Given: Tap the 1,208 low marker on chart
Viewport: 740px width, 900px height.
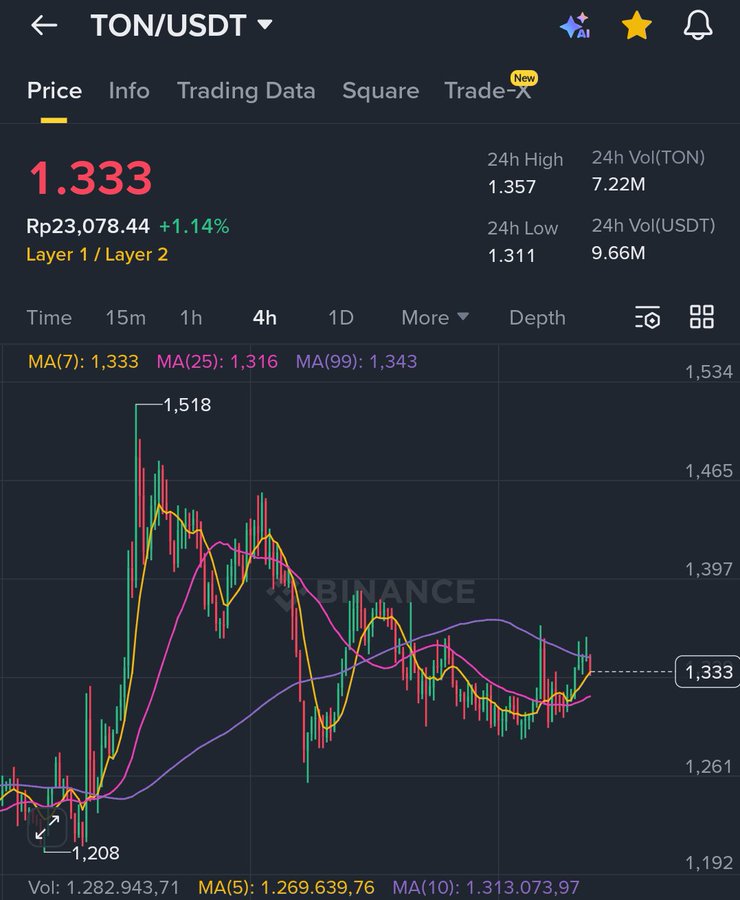Looking at the screenshot, I should 96,853.
